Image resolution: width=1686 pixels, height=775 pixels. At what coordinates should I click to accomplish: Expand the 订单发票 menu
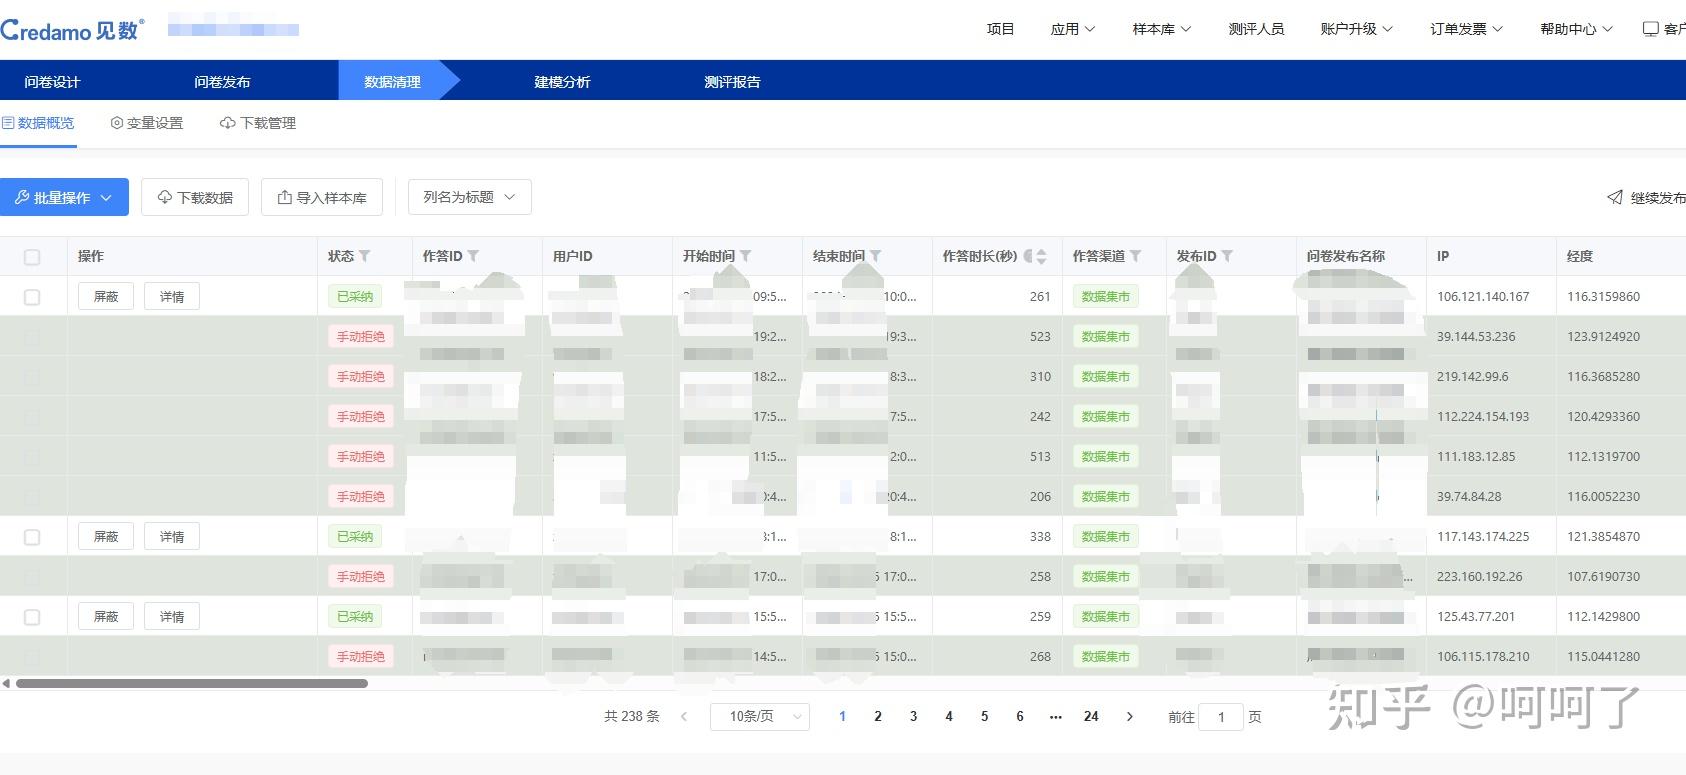pos(1467,29)
